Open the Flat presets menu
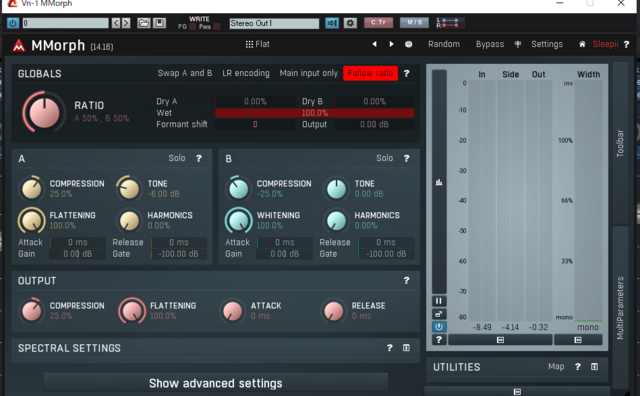 click(x=258, y=44)
